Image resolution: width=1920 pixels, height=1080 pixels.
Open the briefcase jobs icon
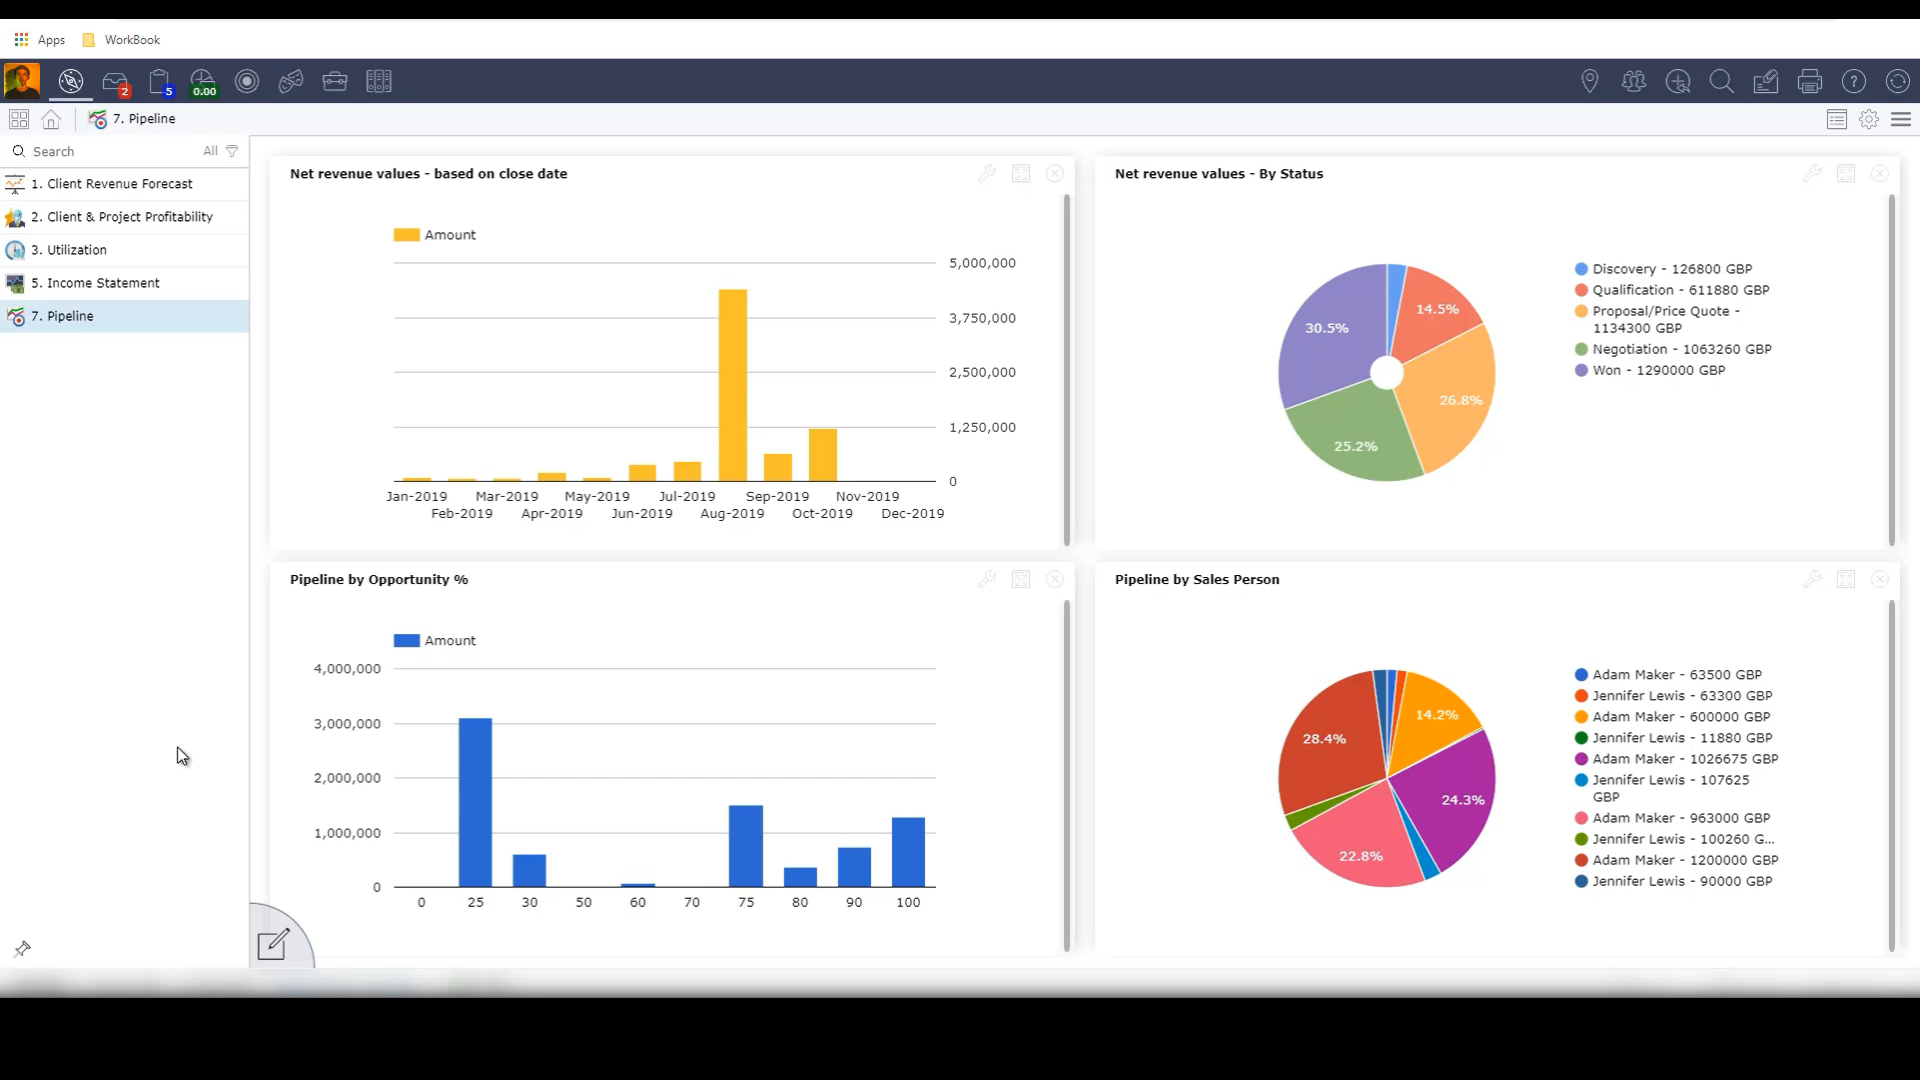coord(335,82)
